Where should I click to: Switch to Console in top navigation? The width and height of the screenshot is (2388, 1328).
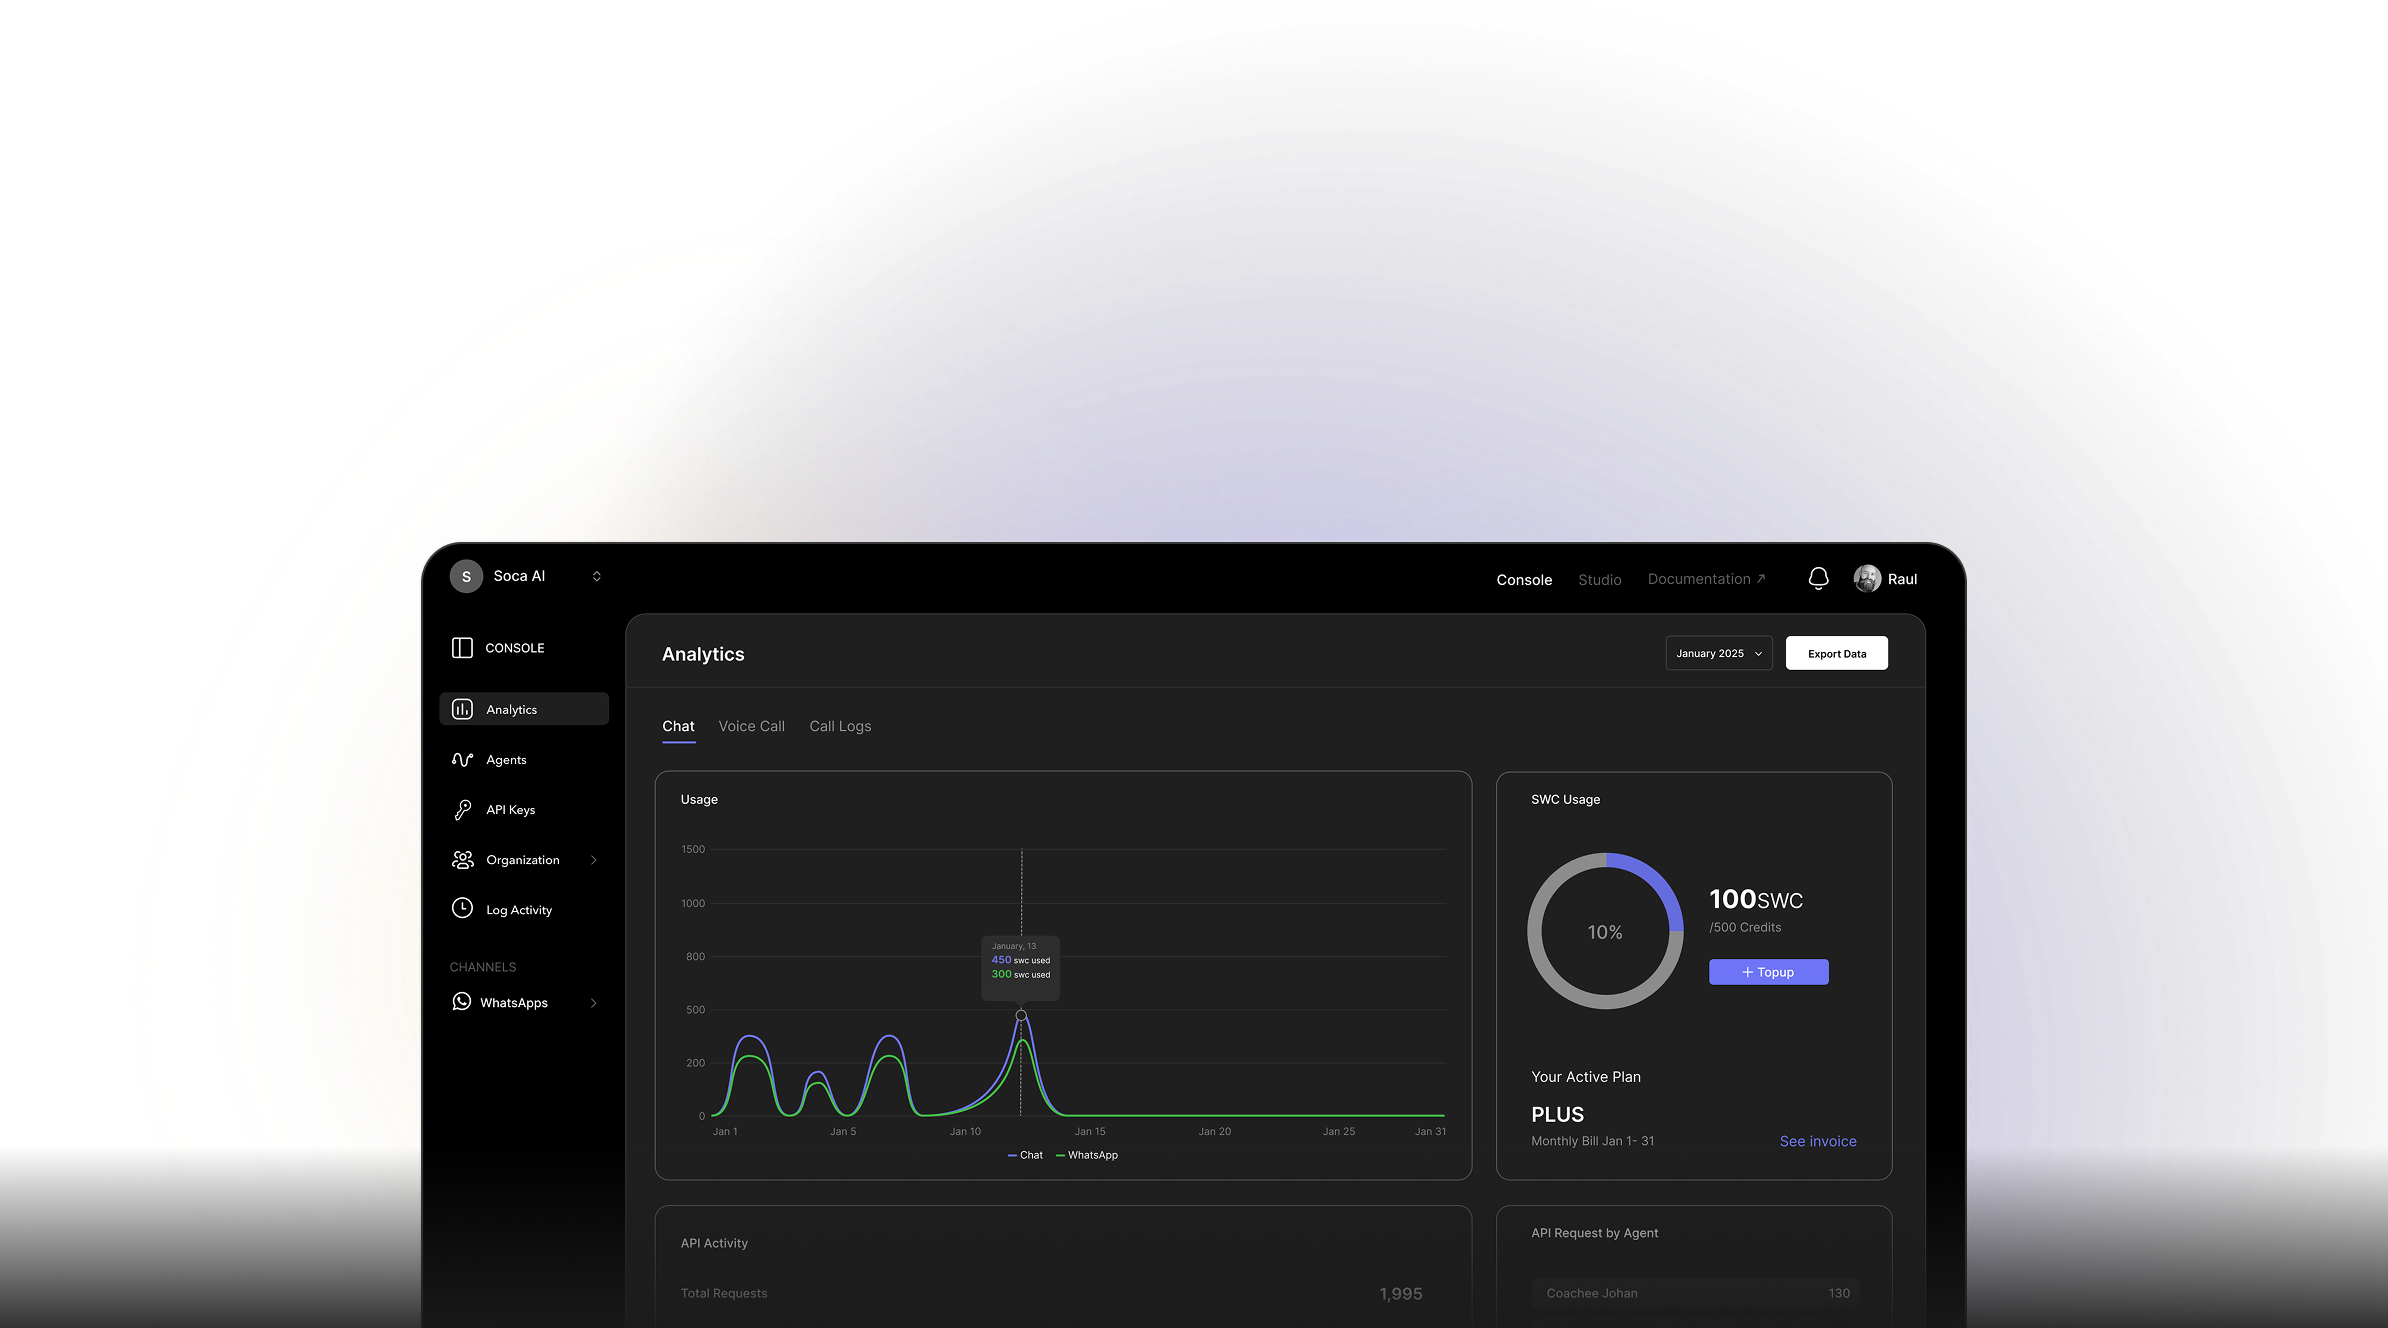click(x=1524, y=580)
